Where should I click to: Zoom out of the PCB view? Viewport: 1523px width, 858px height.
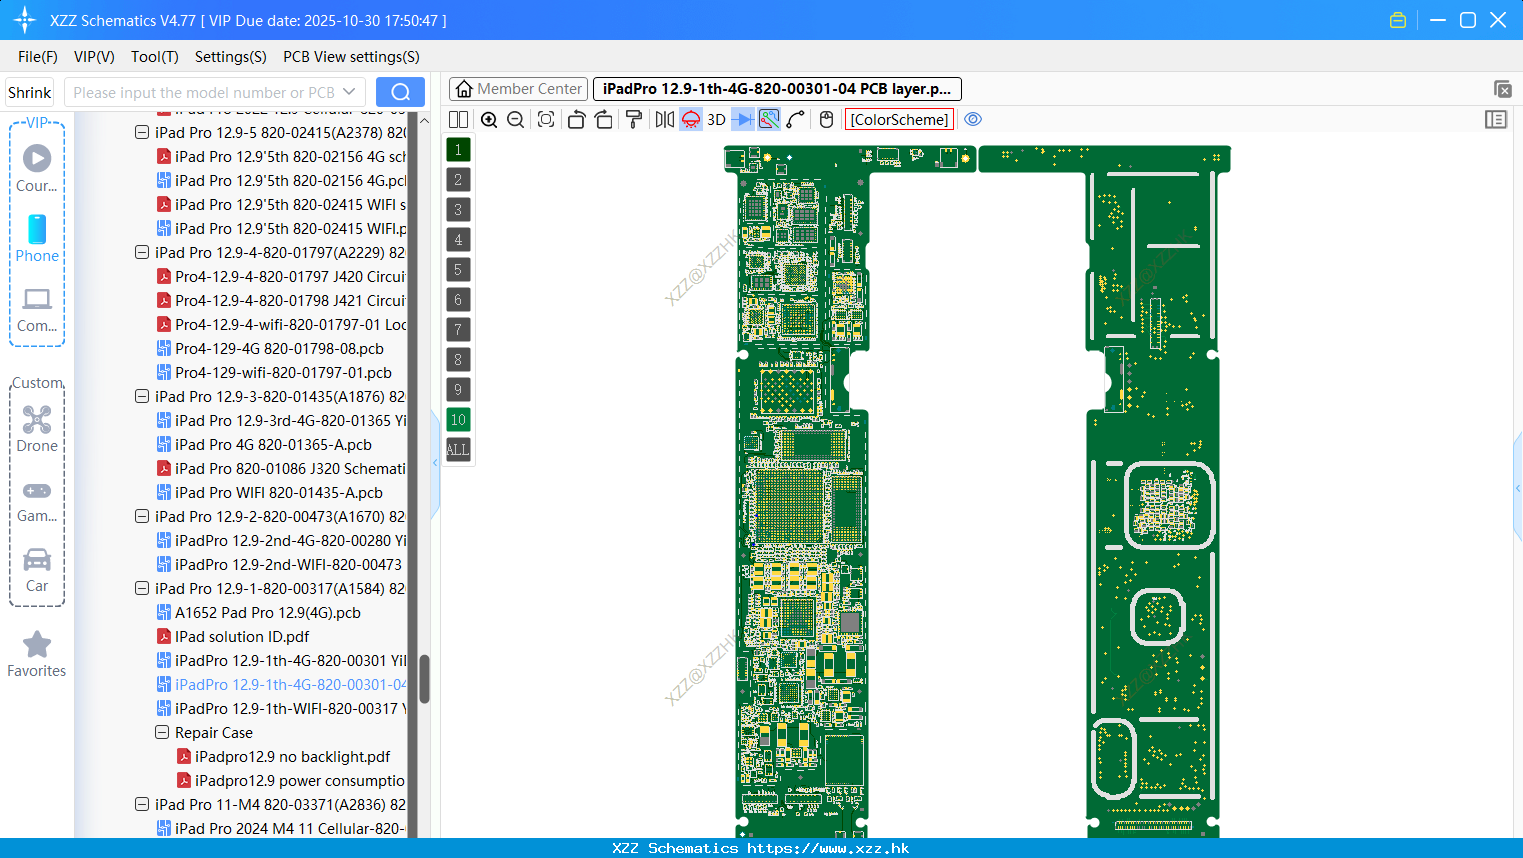point(515,120)
